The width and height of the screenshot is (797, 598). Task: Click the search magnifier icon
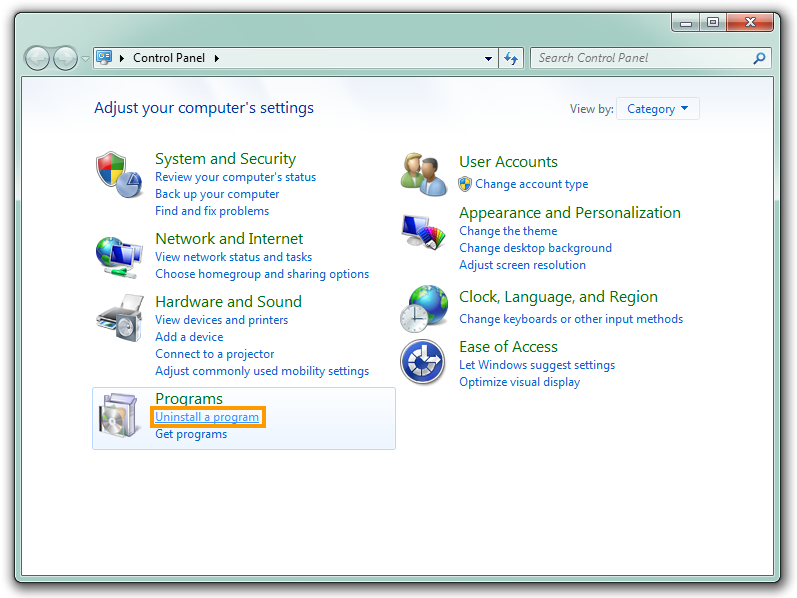click(760, 58)
